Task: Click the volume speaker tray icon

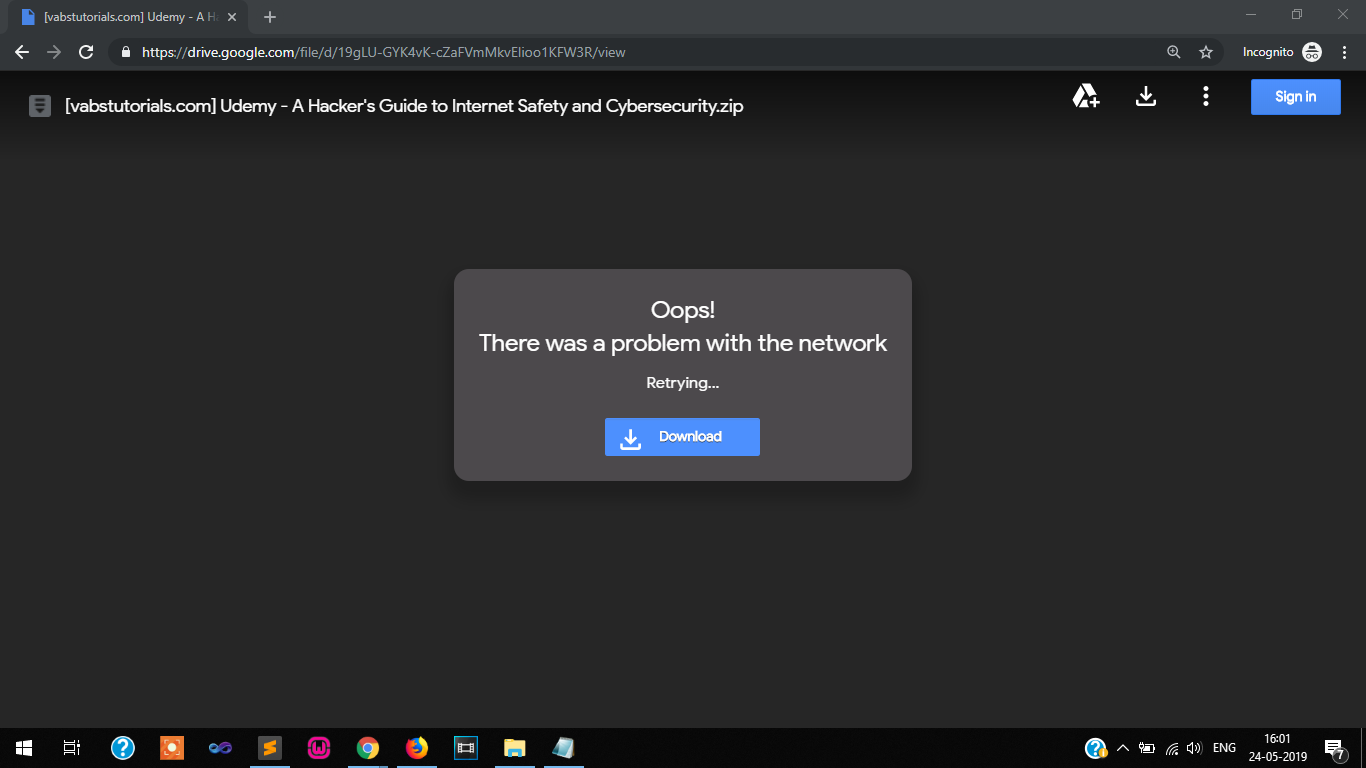Action: [x=1194, y=748]
